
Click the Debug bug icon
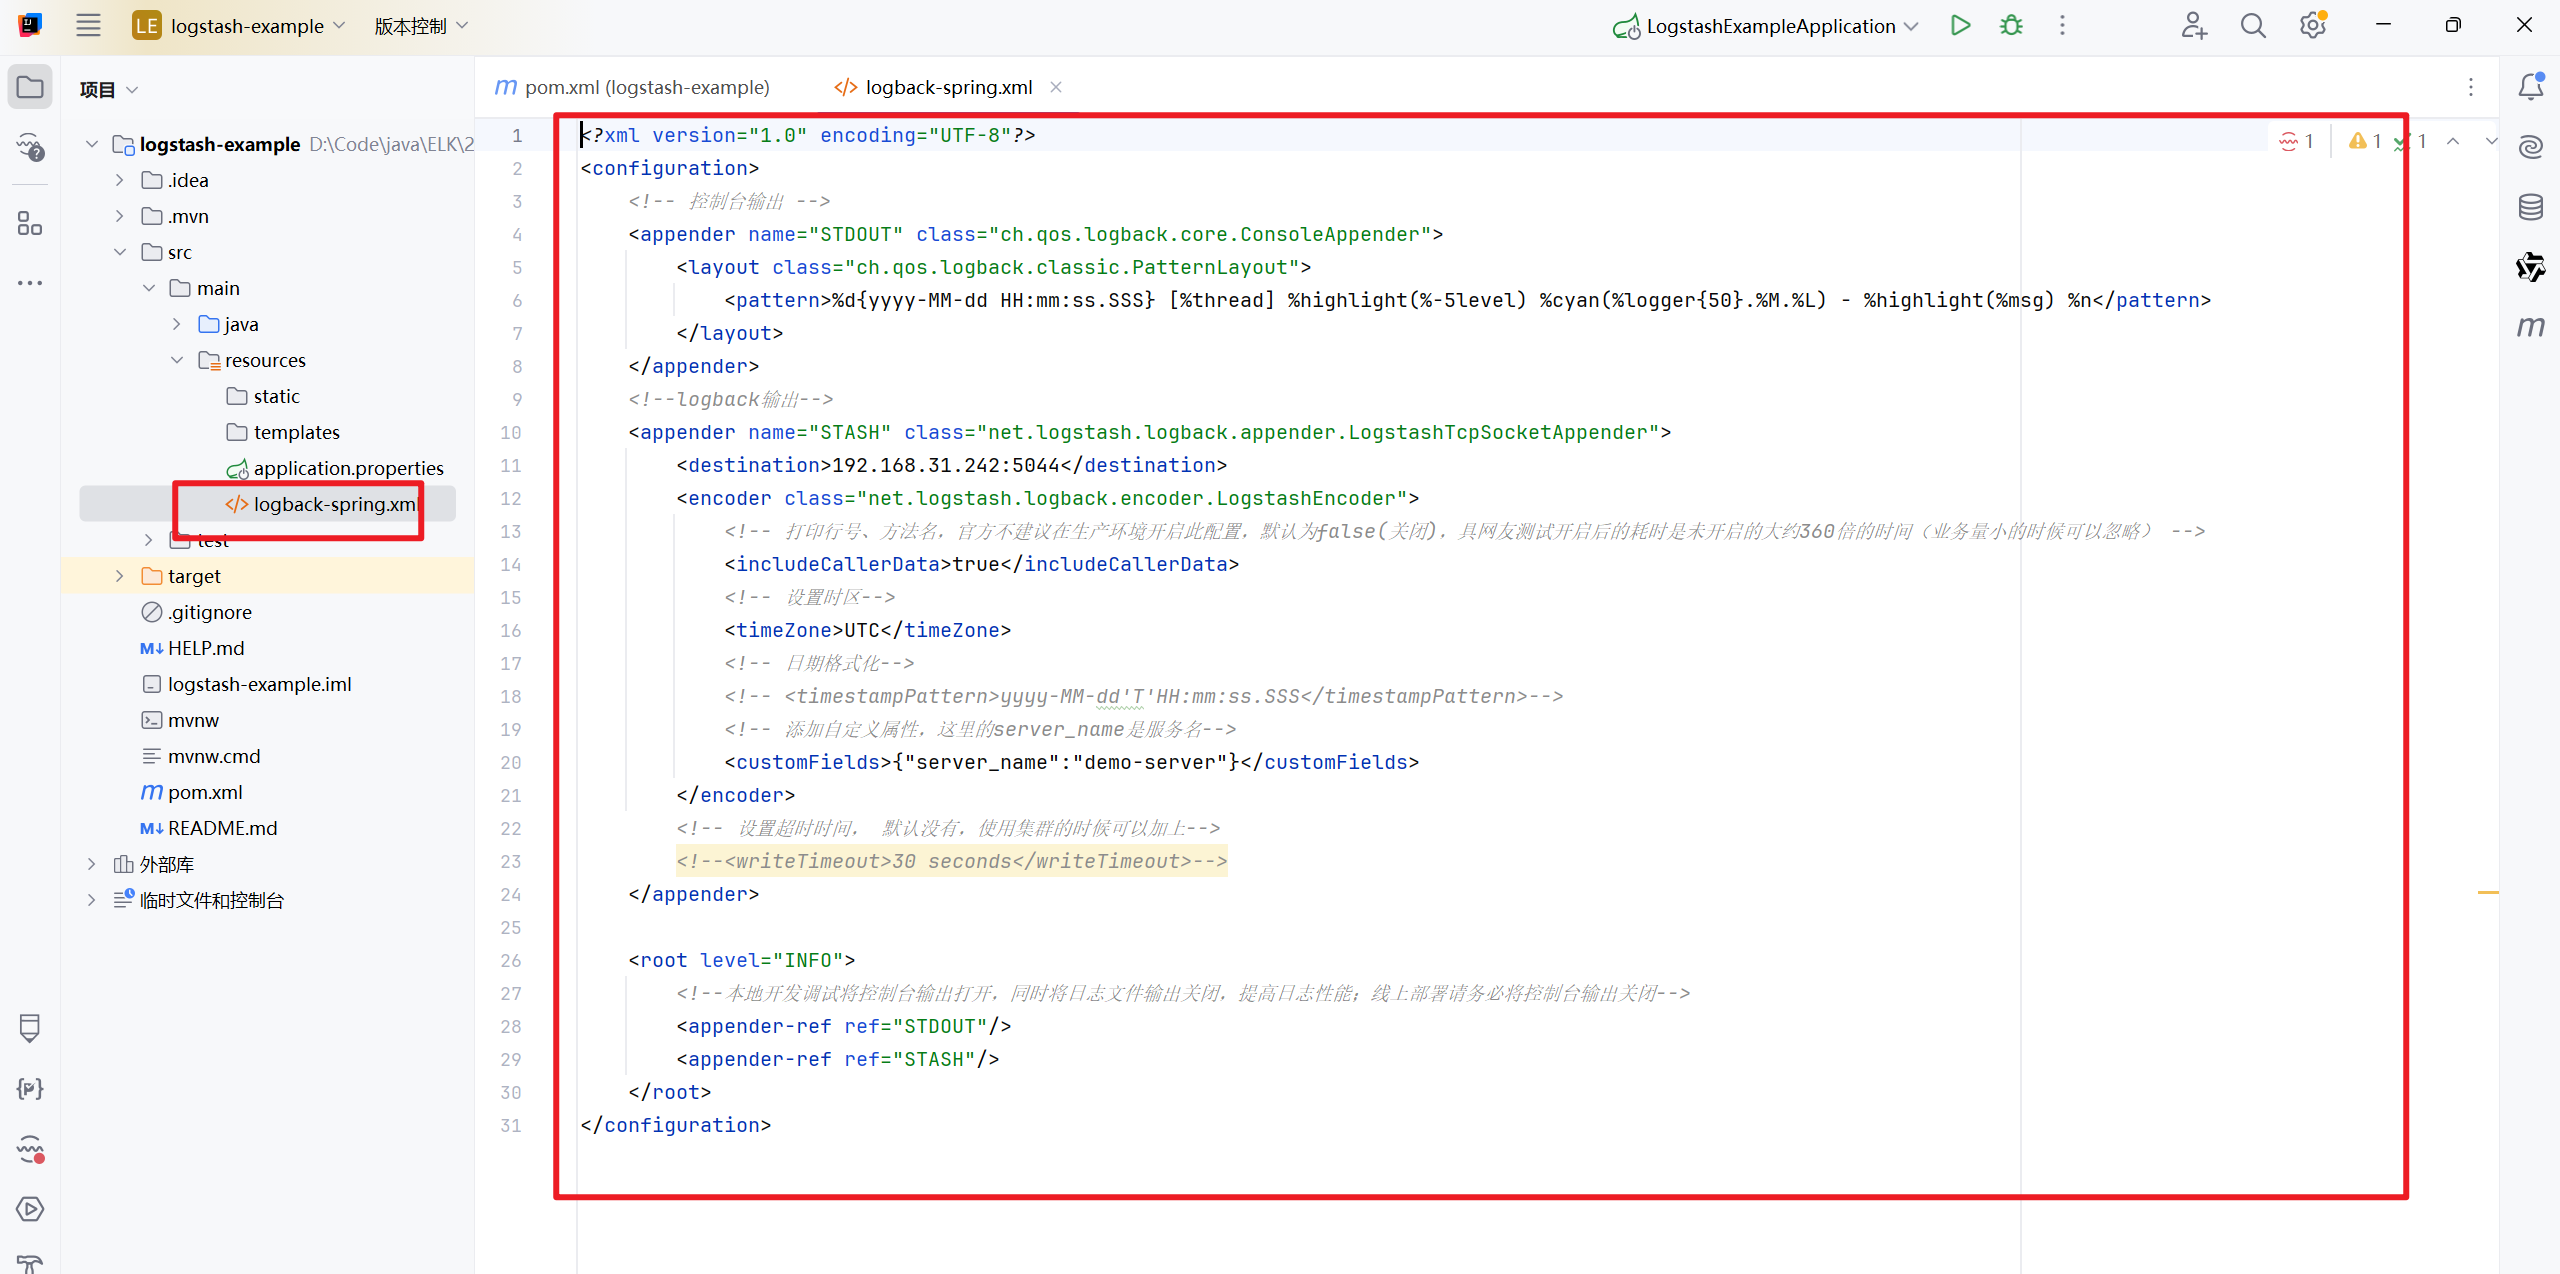(x=2011, y=26)
